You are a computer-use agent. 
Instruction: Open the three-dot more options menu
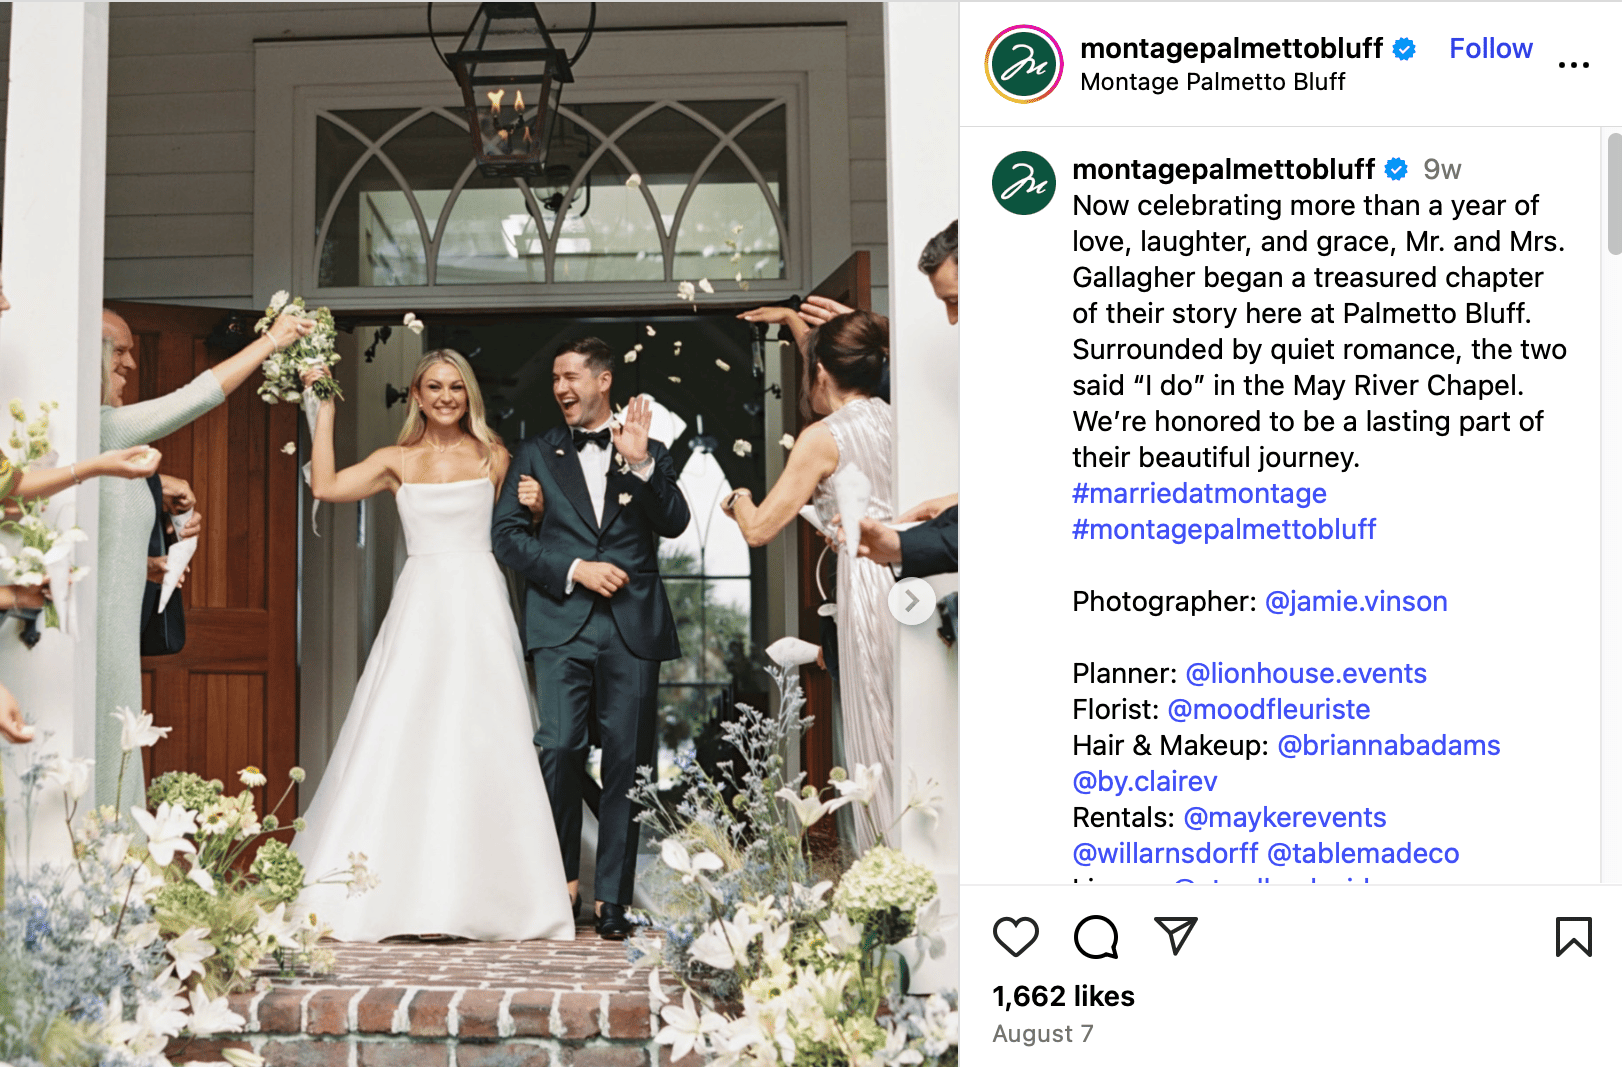click(x=1573, y=65)
